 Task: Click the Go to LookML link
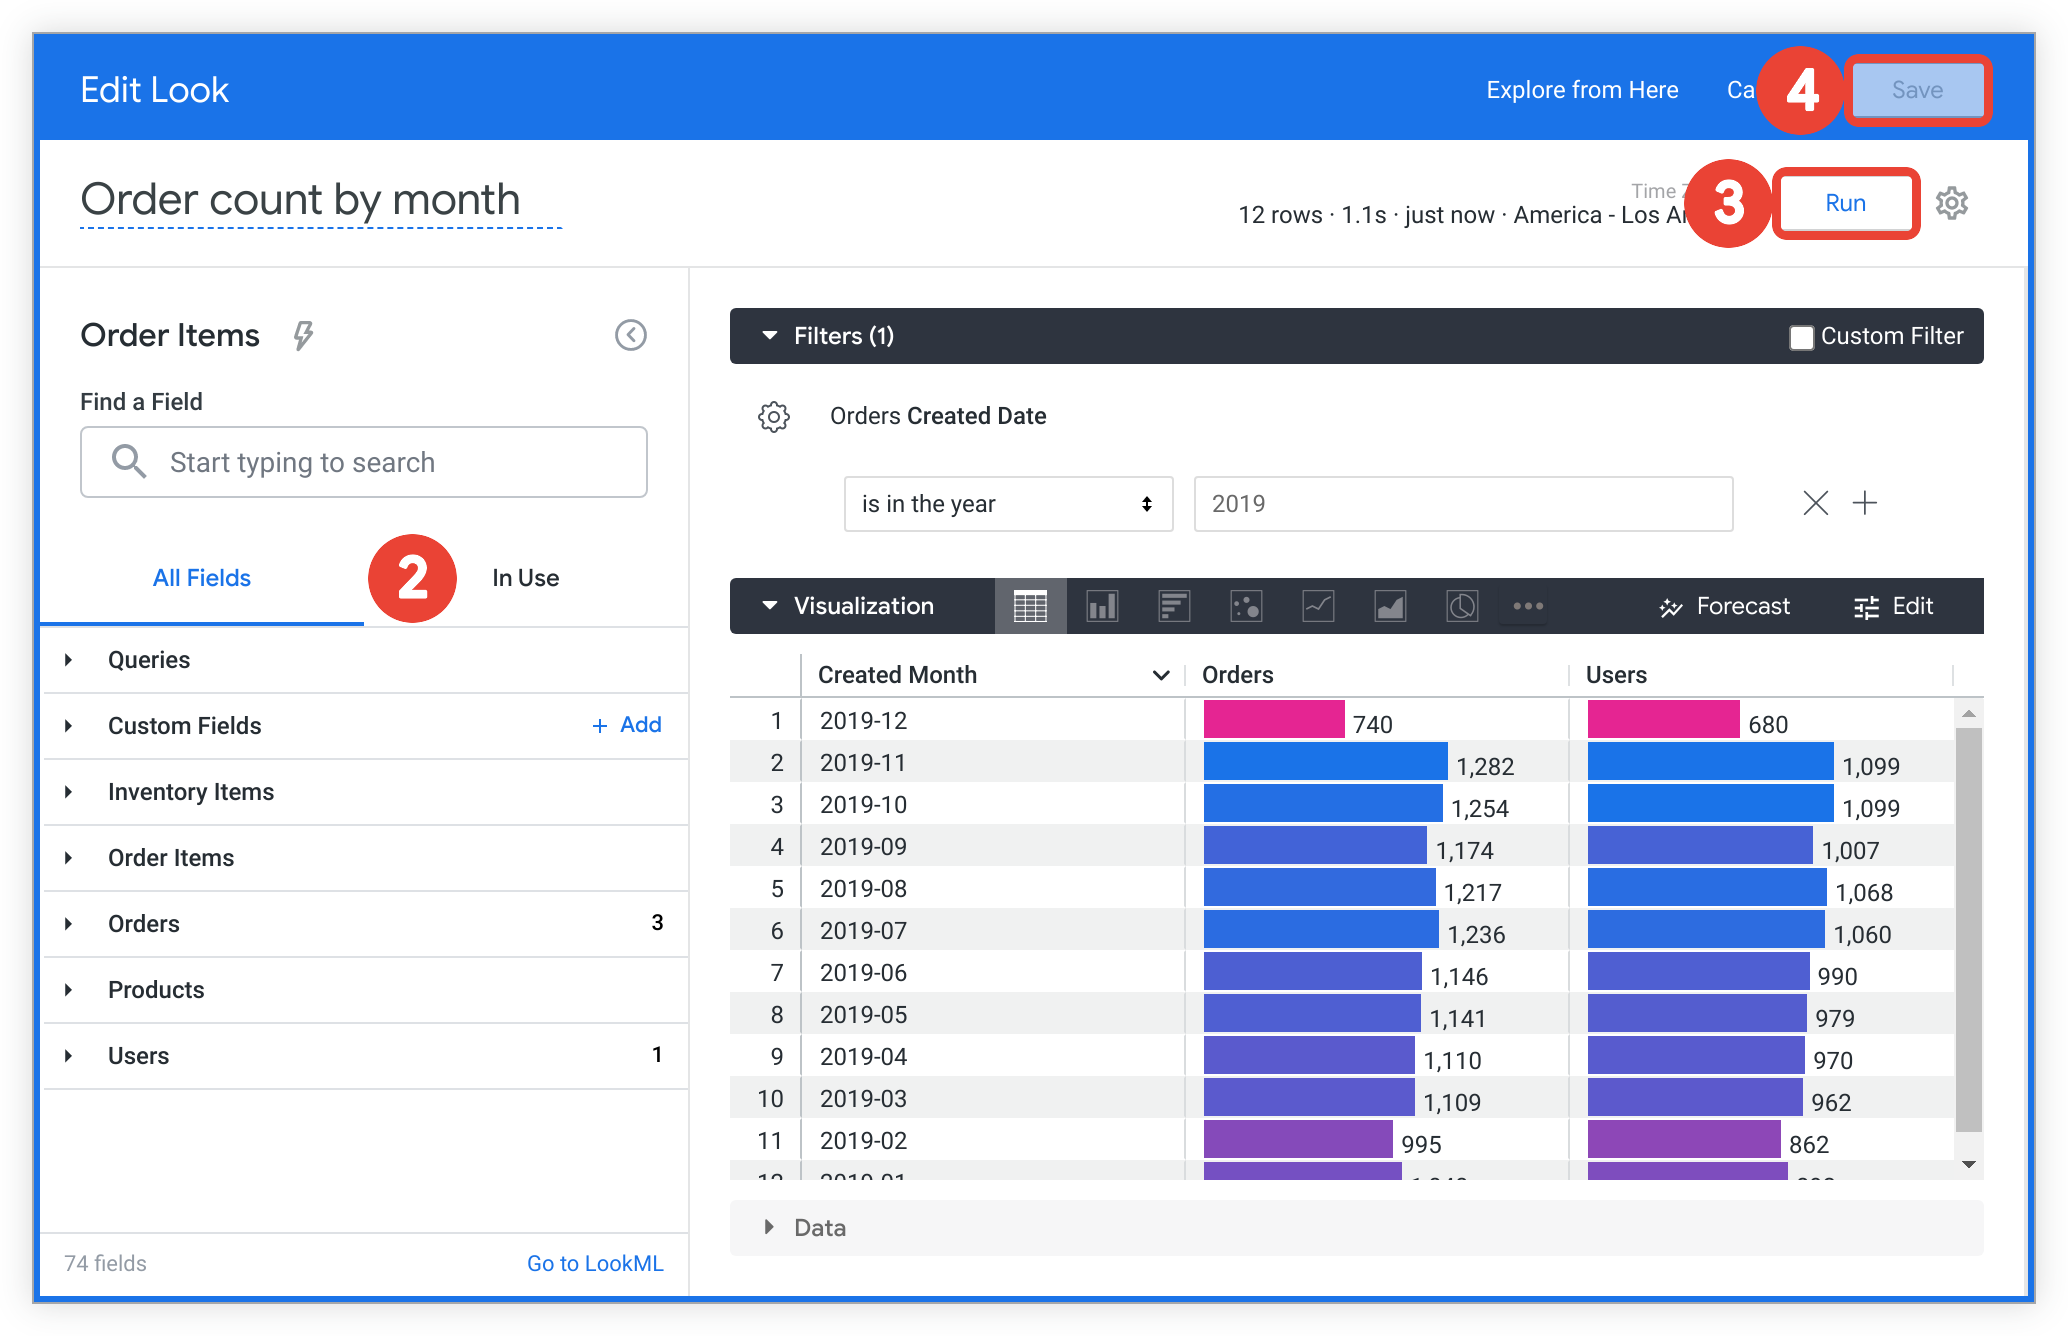pyautogui.click(x=595, y=1263)
